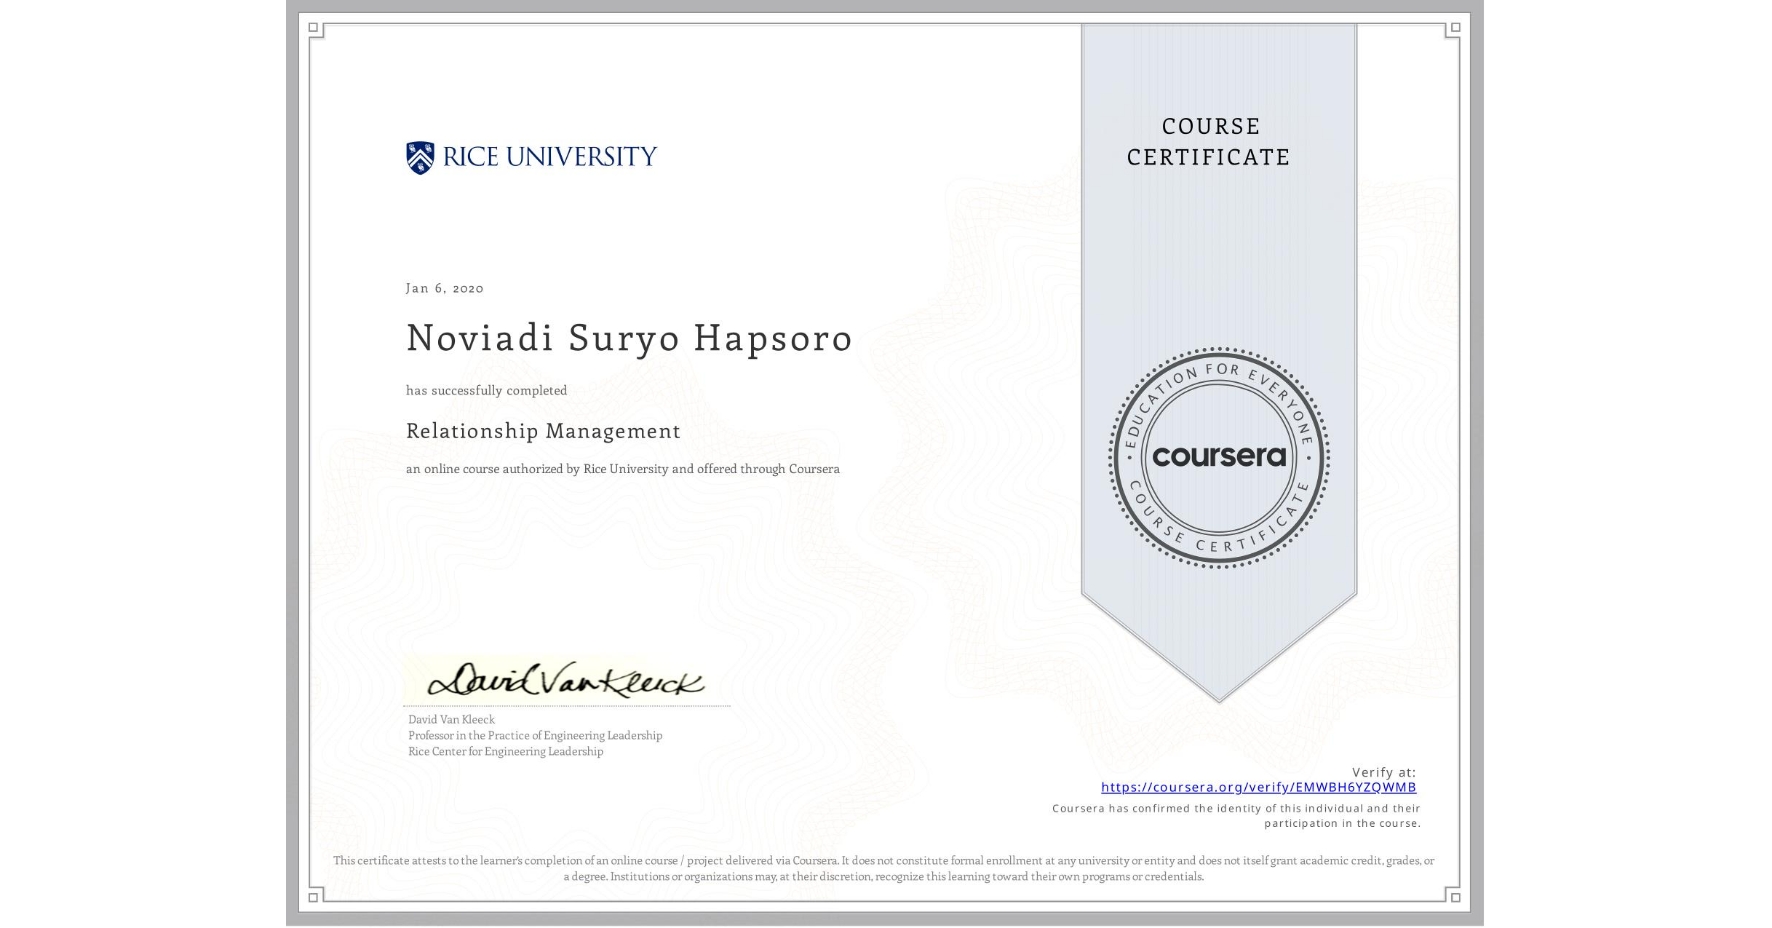Click the date 'Jan 6, 2020'
Viewport: 1772px width, 928px height.
tap(445, 288)
